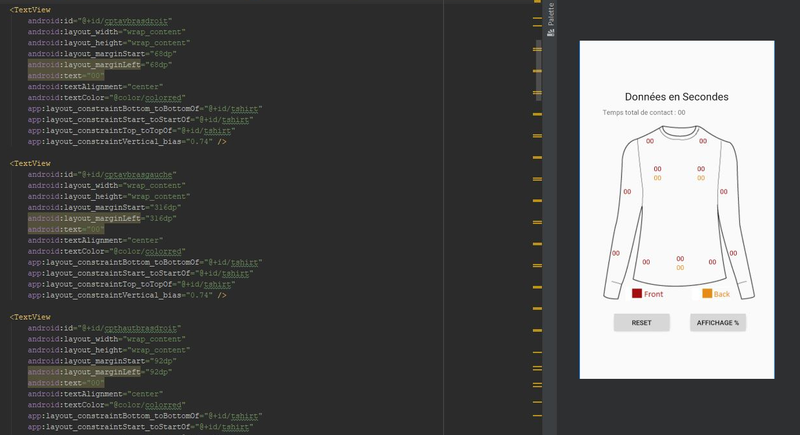Select "Temps total de contact : 00" label
The height and width of the screenshot is (435, 800).
644,113
